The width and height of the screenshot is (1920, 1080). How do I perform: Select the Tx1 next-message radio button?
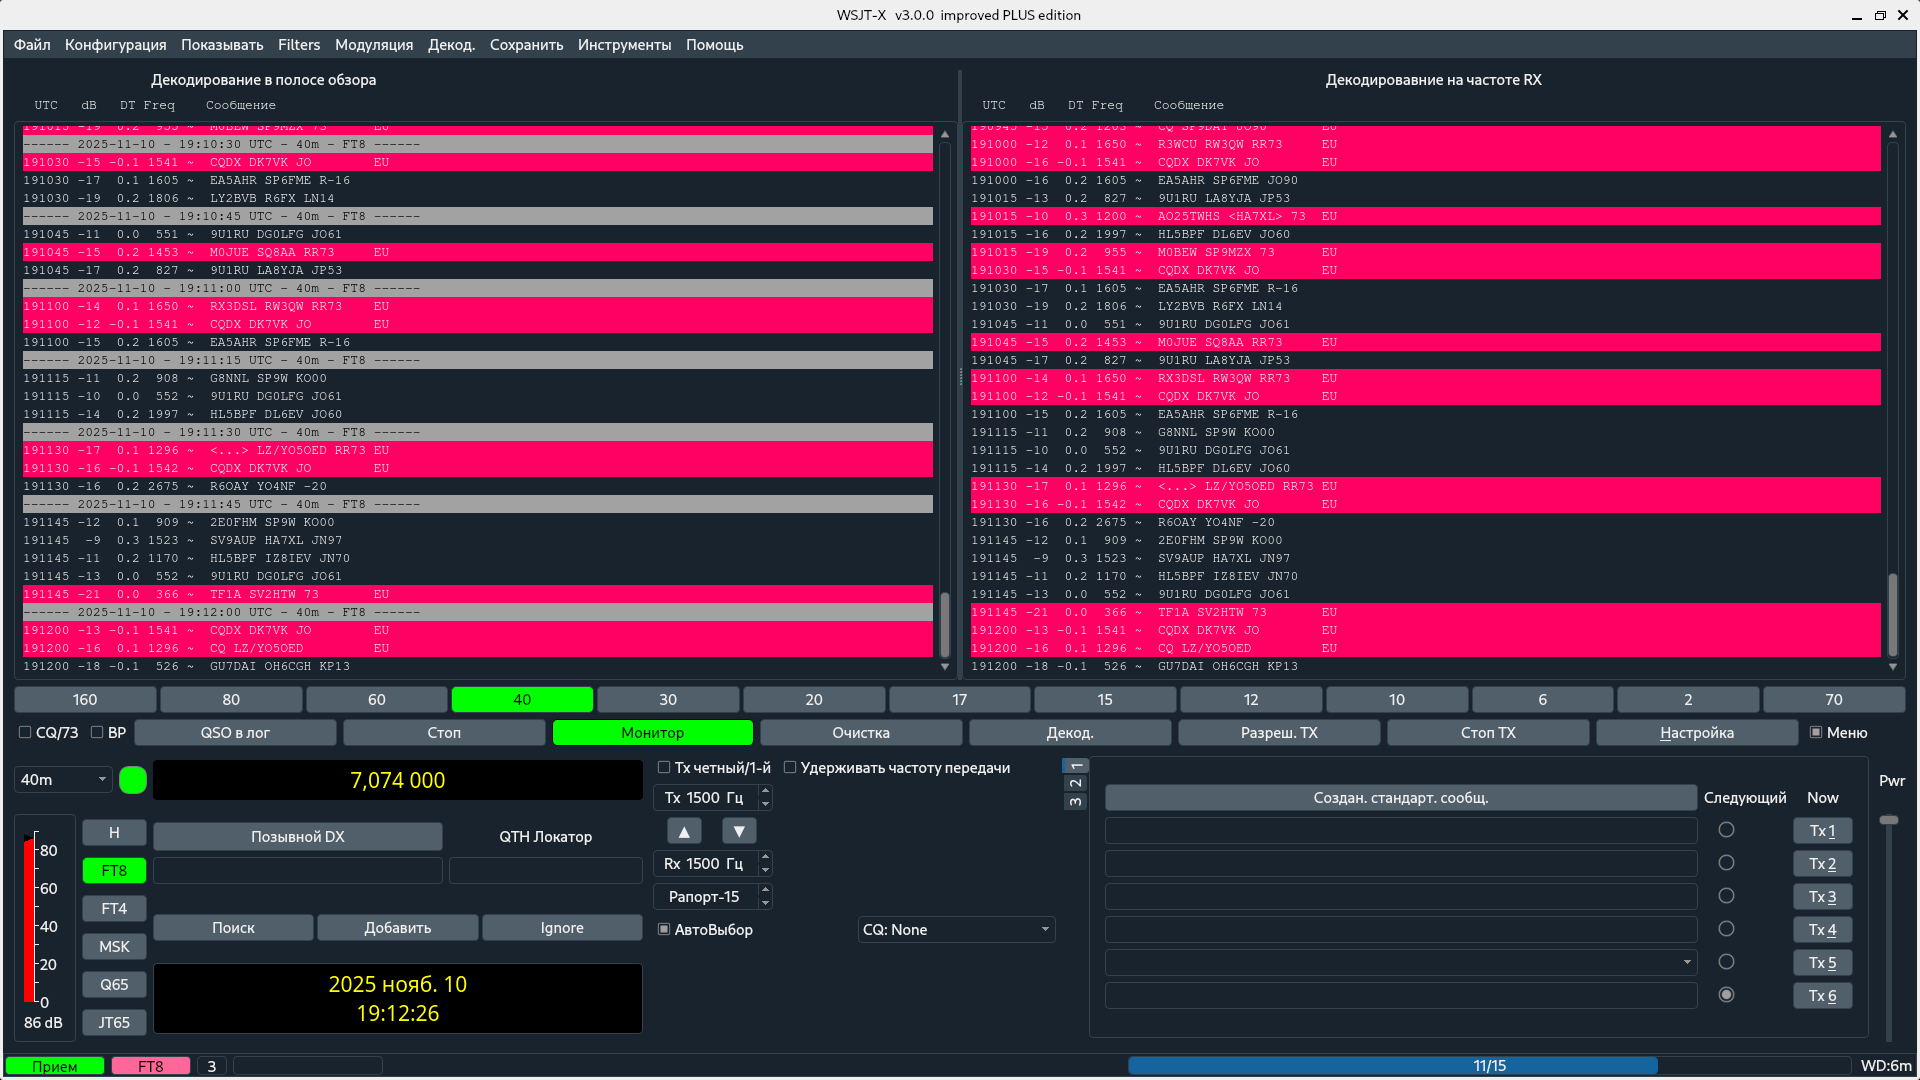[1726, 830]
